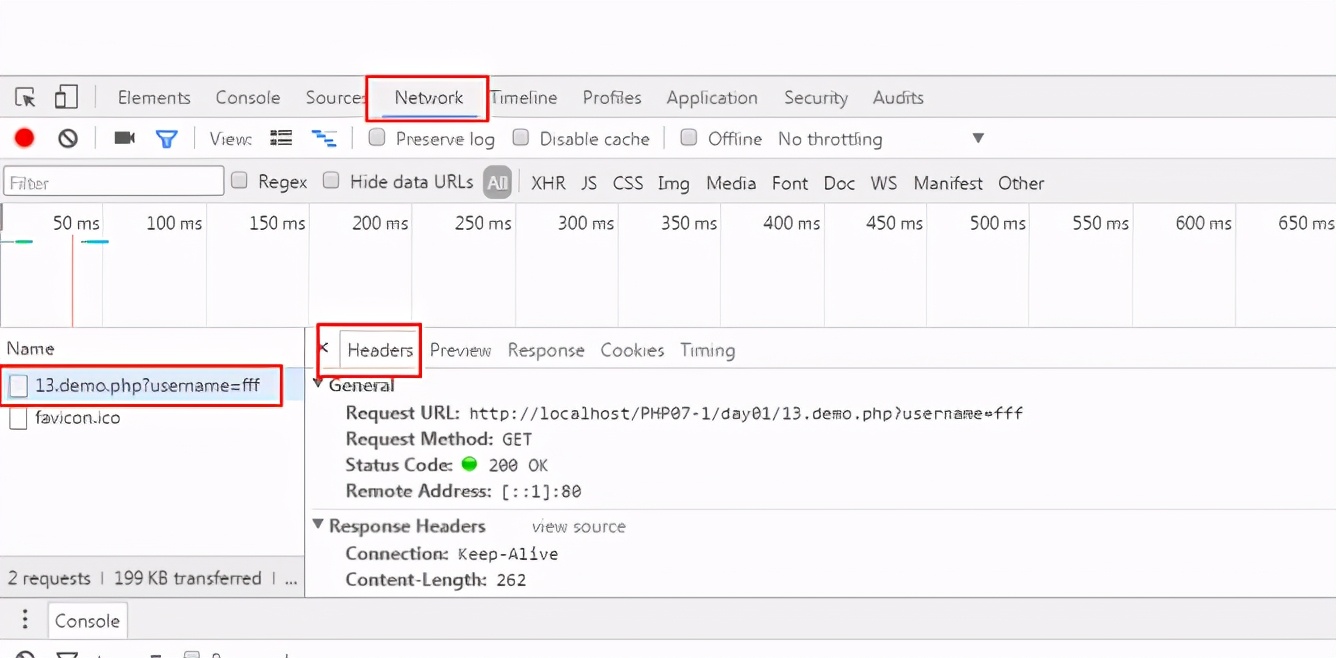Viewport: 1336px width, 658px height.
Task: Select the 13.demo.php?username=fff request row
Action: point(152,385)
